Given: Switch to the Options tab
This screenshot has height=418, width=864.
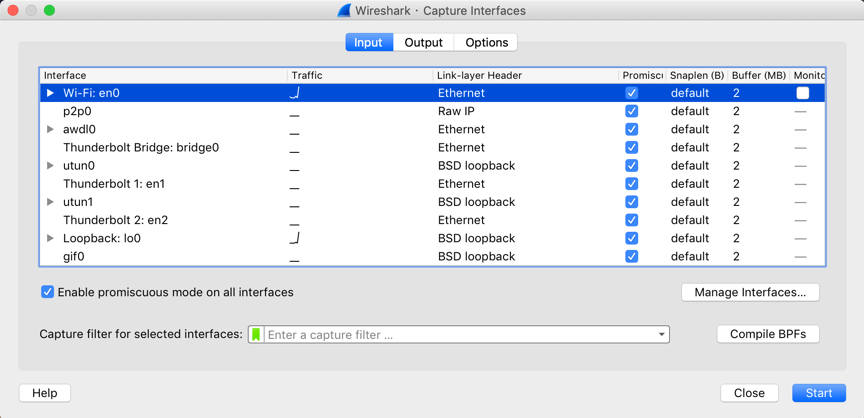Looking at the screenshot, I should coord(486,42).
